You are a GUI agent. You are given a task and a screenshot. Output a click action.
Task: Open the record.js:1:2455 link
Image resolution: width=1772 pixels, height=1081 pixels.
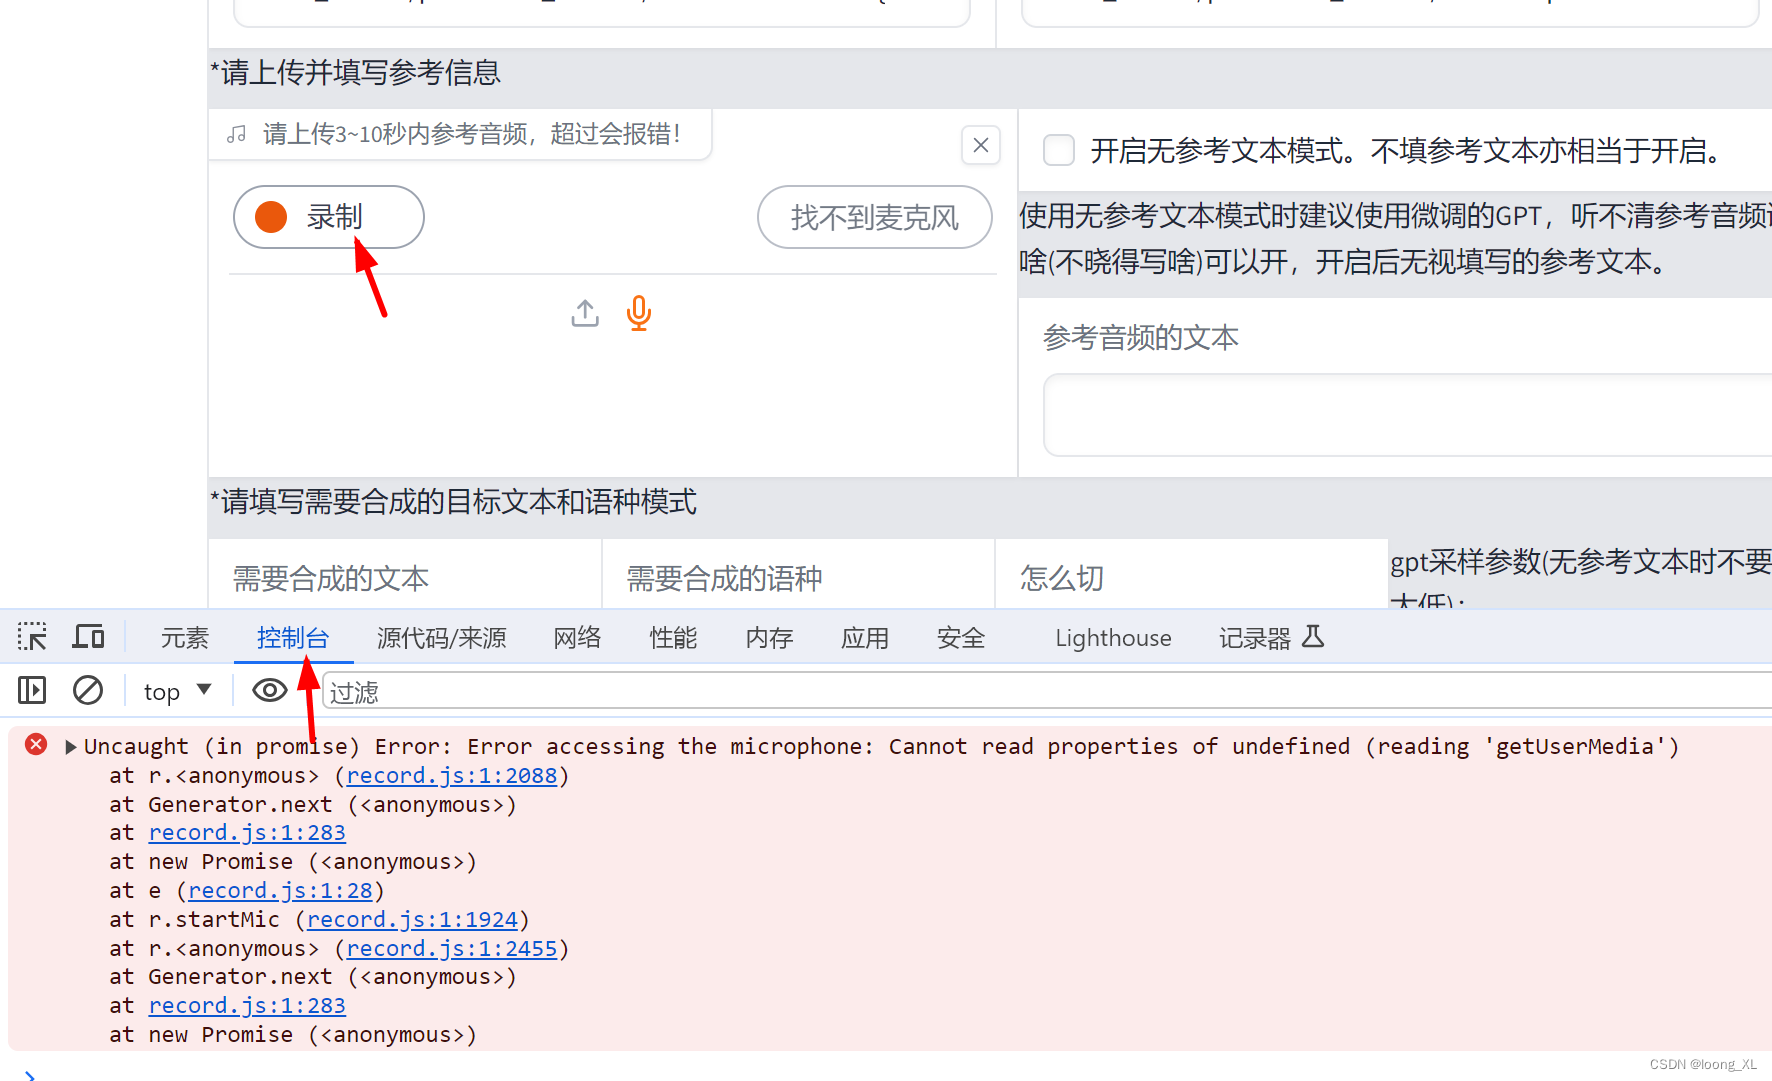[x=452, y=949]
